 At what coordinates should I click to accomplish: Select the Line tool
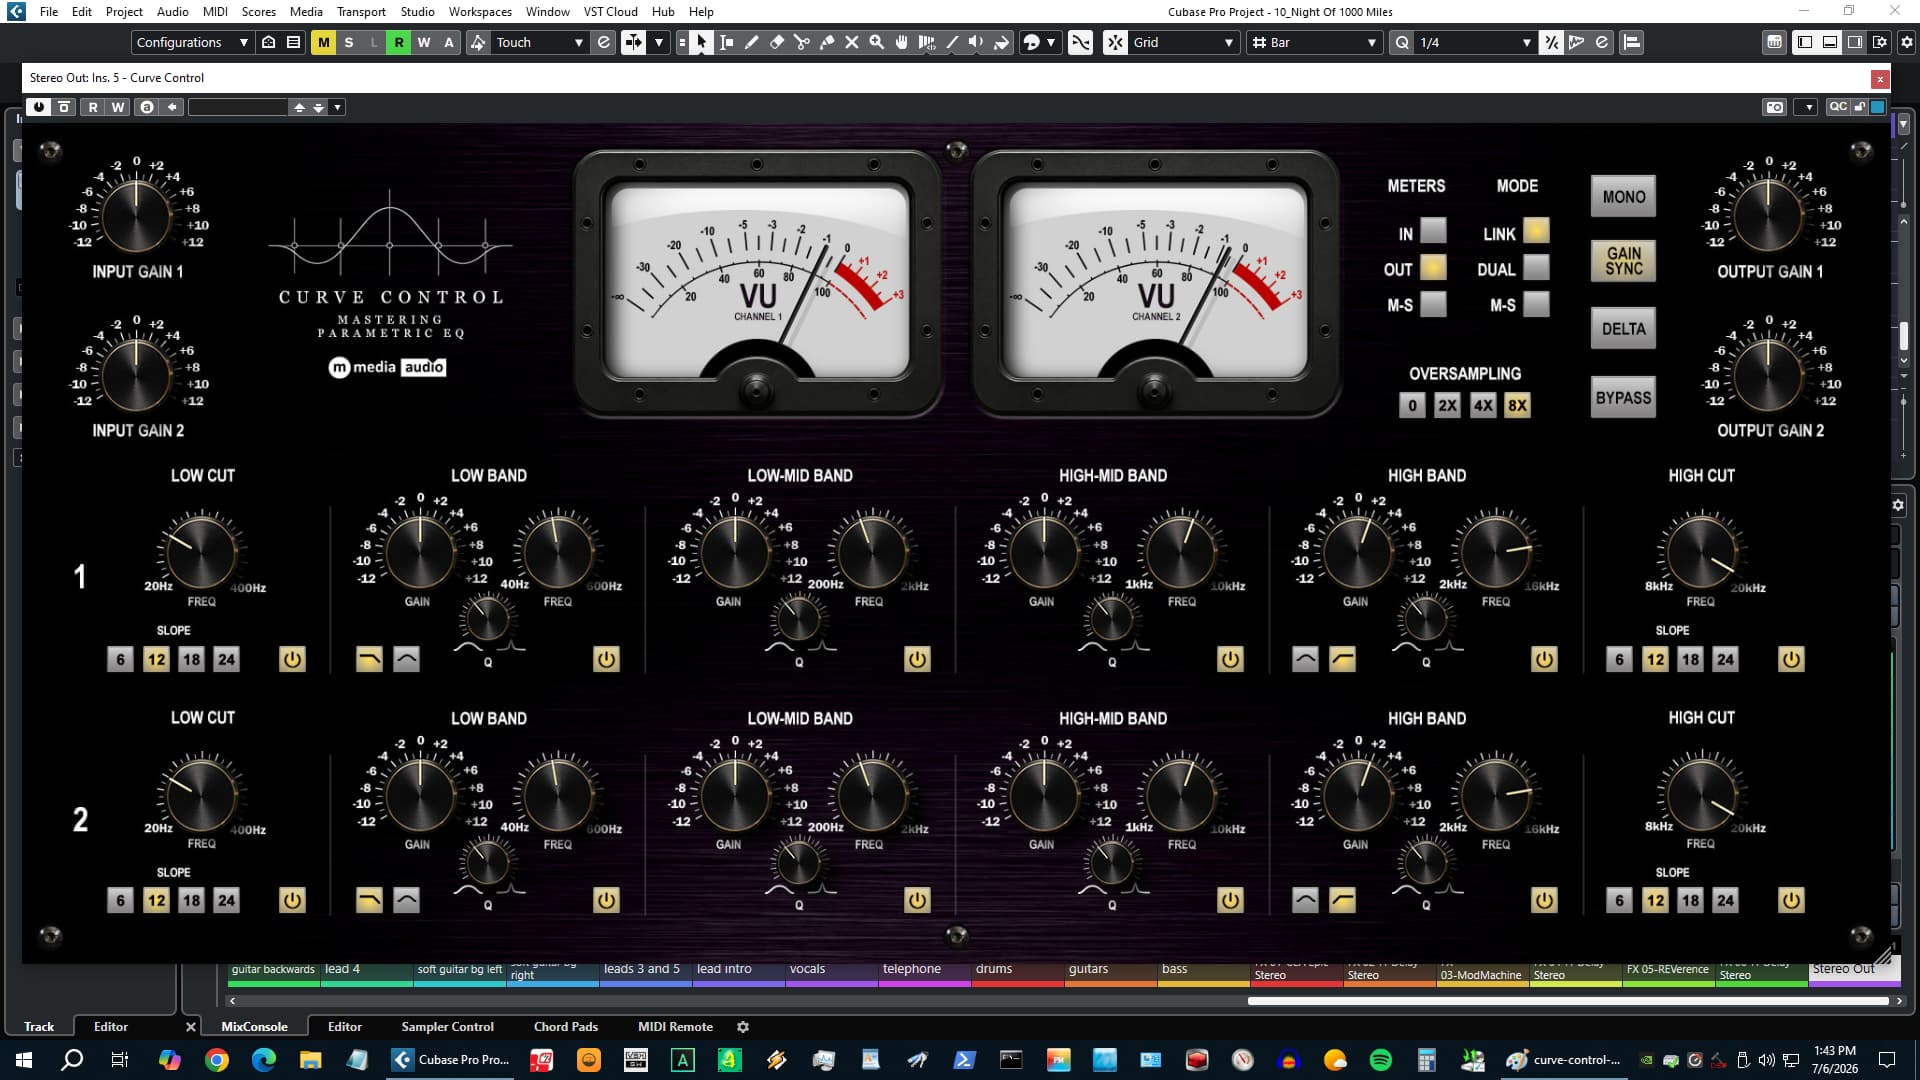(952, 42)
